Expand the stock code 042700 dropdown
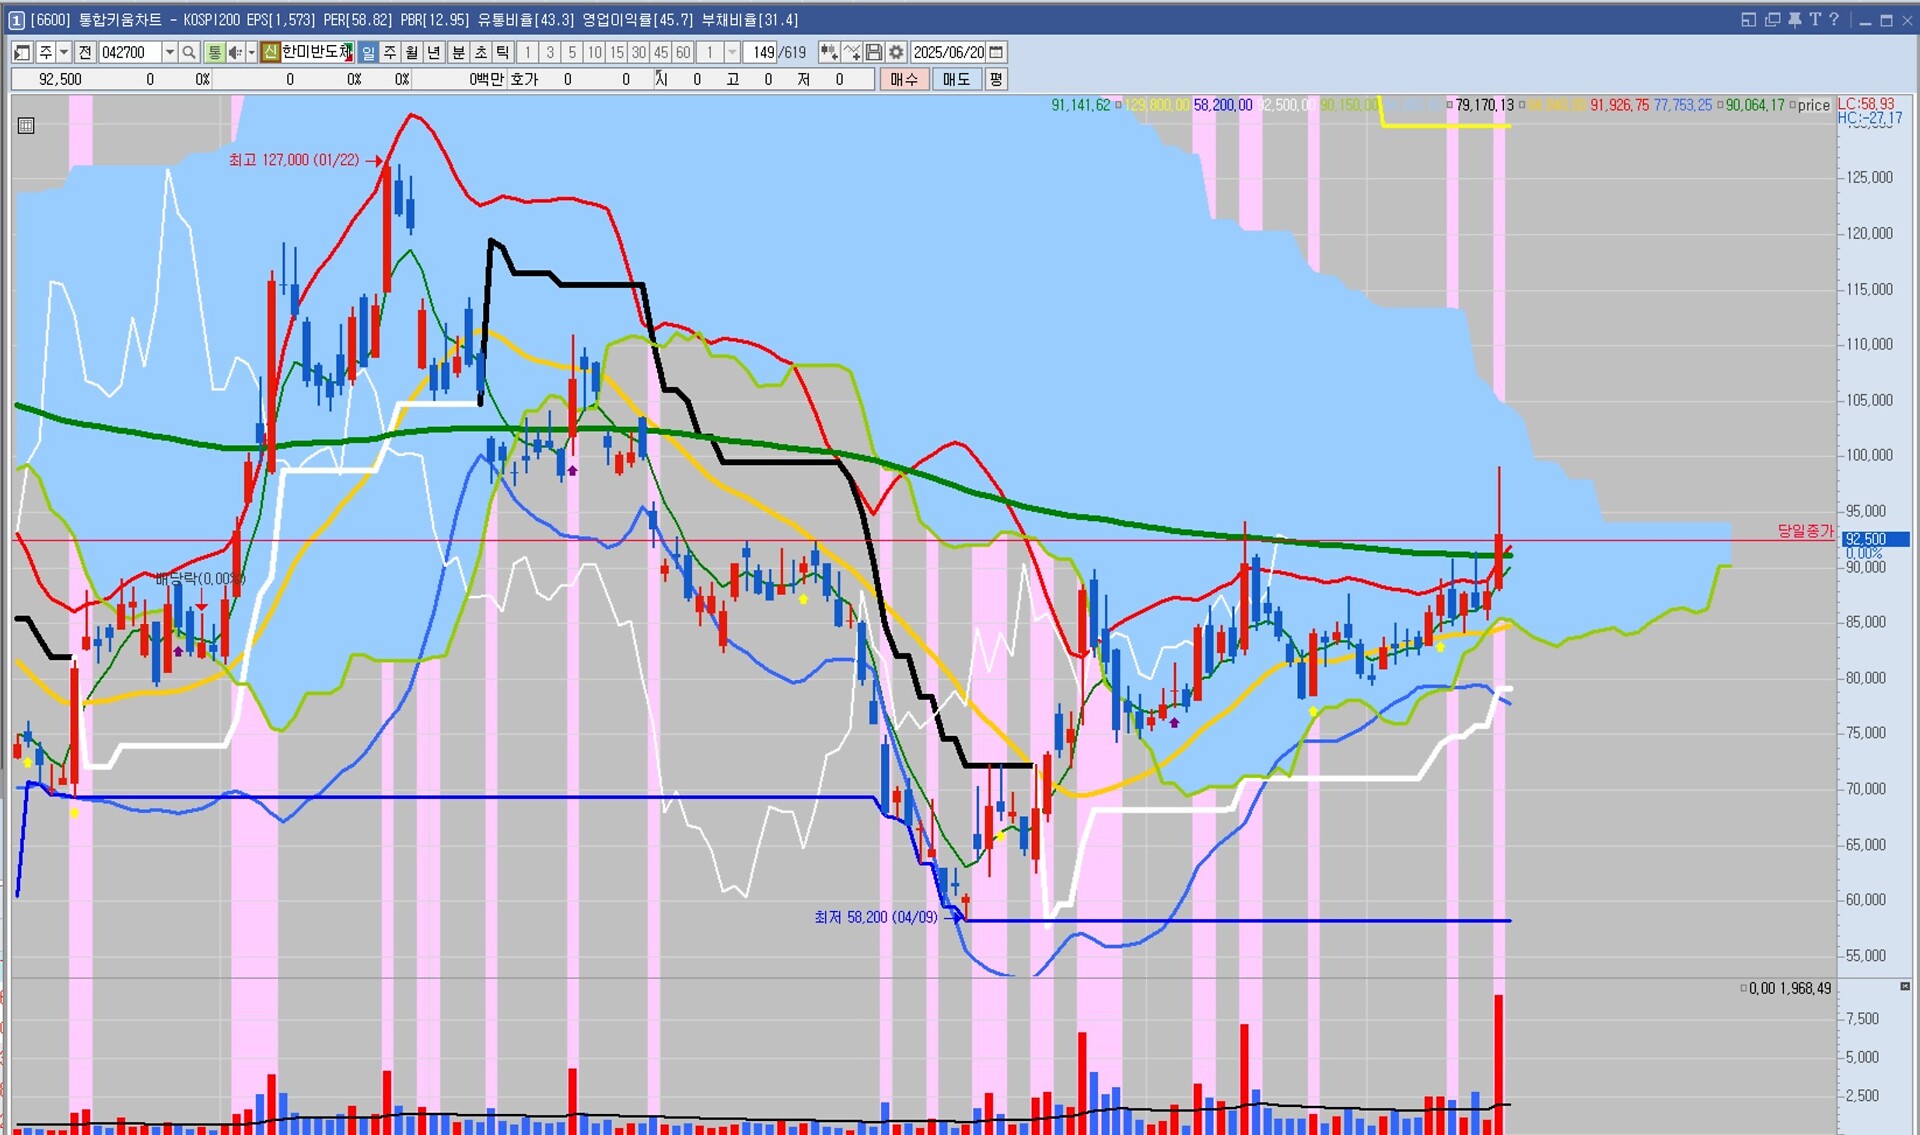 [169, 52]
